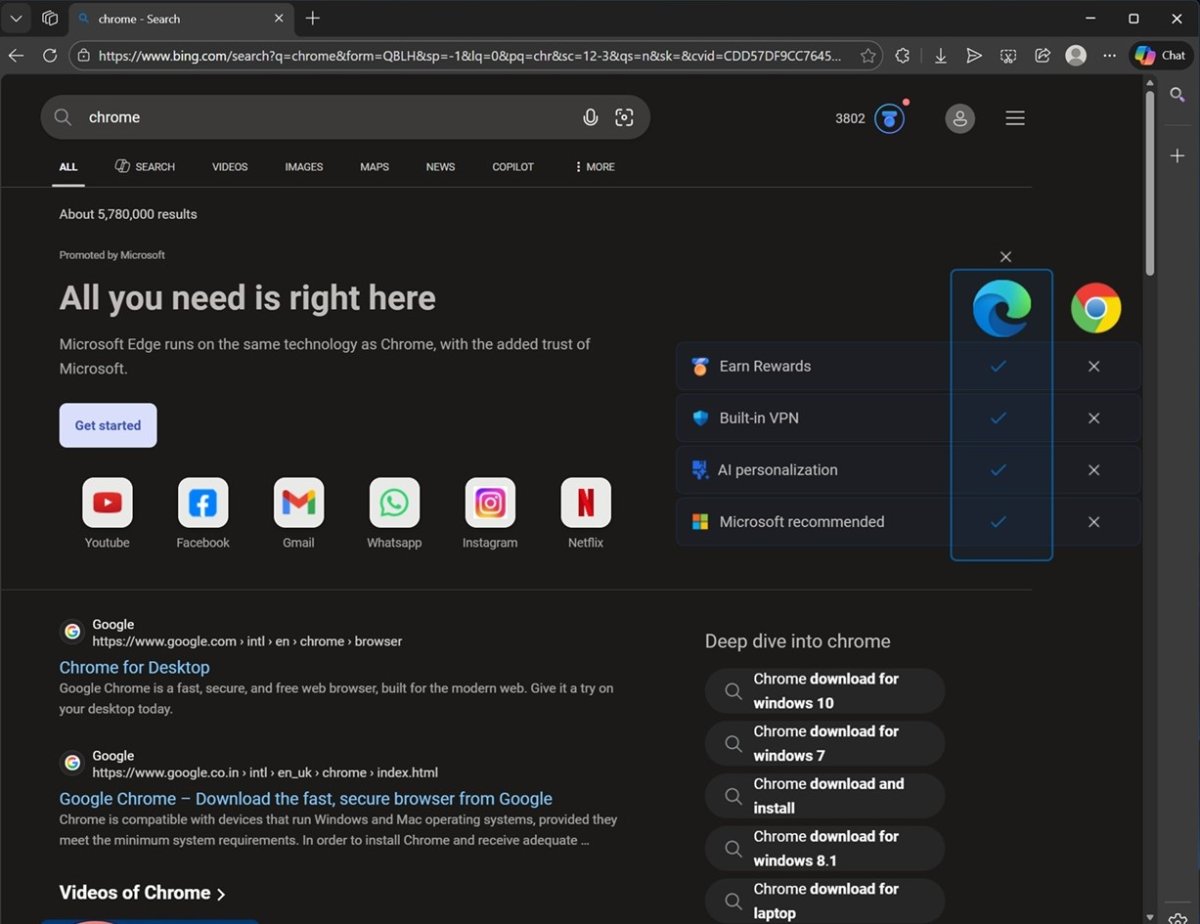Click the Microsoft Rewards medal icon
Image resolution: width=1200 pixels, height=924 pixels.
(x=889, y=119)
